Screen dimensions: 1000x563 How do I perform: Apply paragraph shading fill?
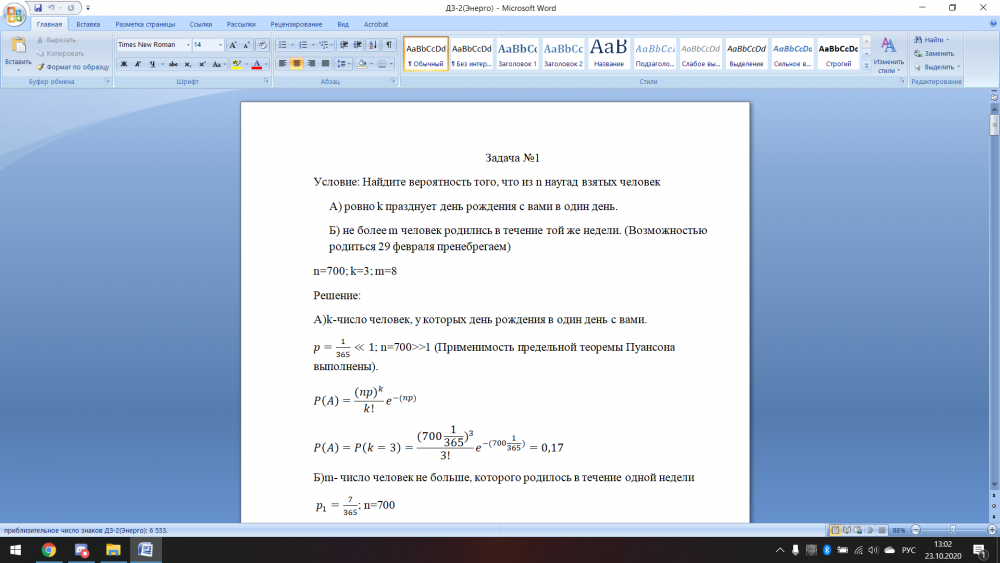pyautogui.click(x=362, y=64)
